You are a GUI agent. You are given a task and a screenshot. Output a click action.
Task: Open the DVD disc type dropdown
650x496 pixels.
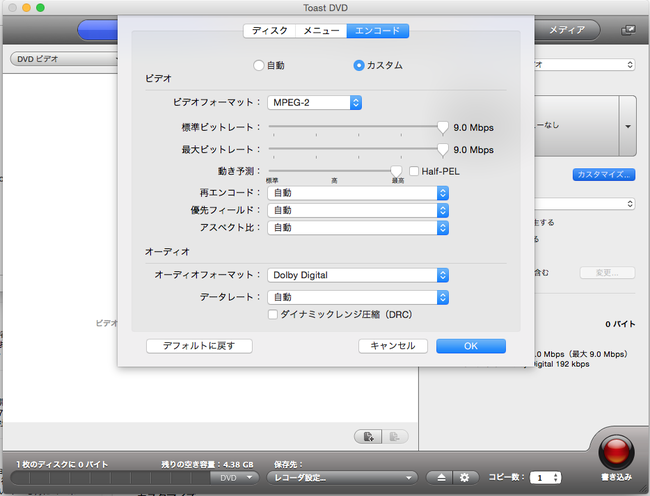click(x=234, y=478)
